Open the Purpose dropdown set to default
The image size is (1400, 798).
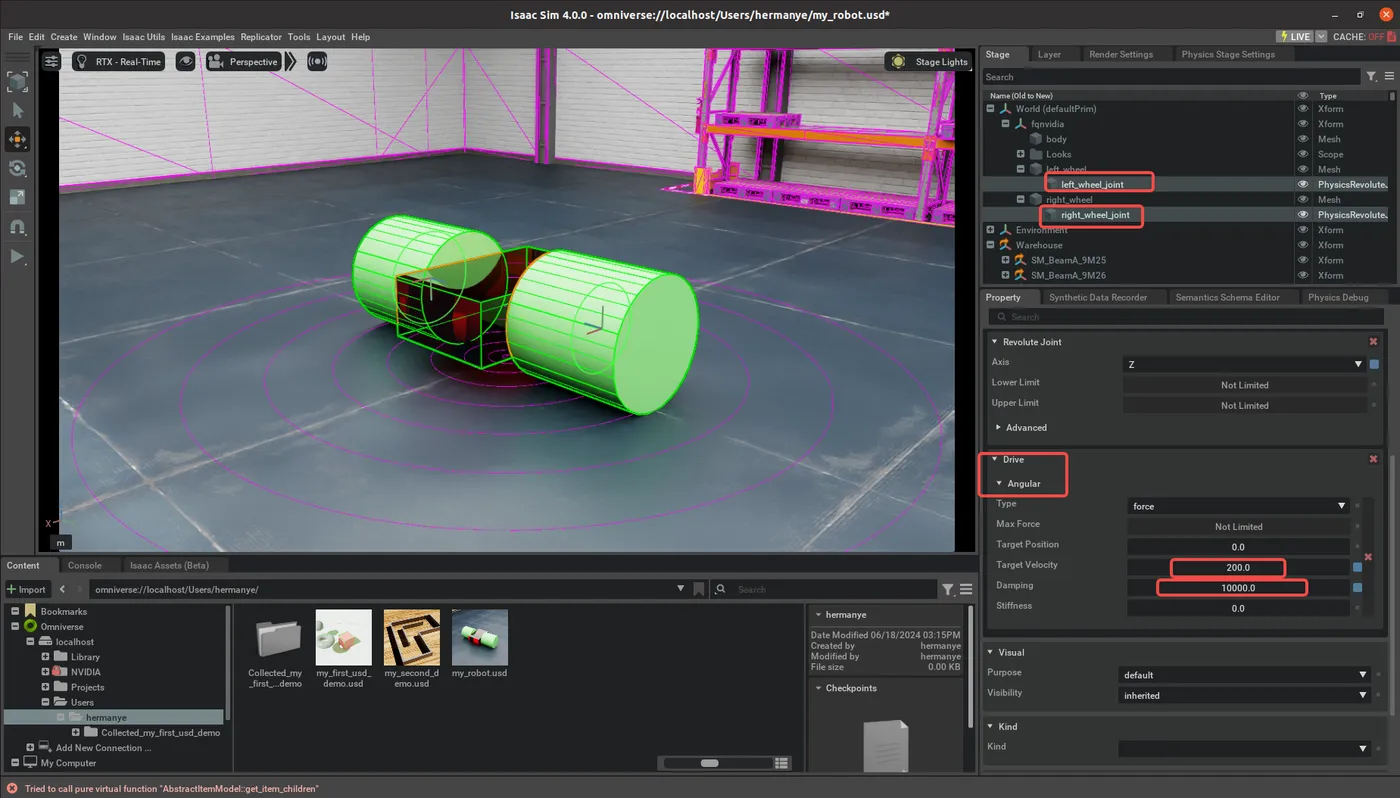(x=1244, y=675)
